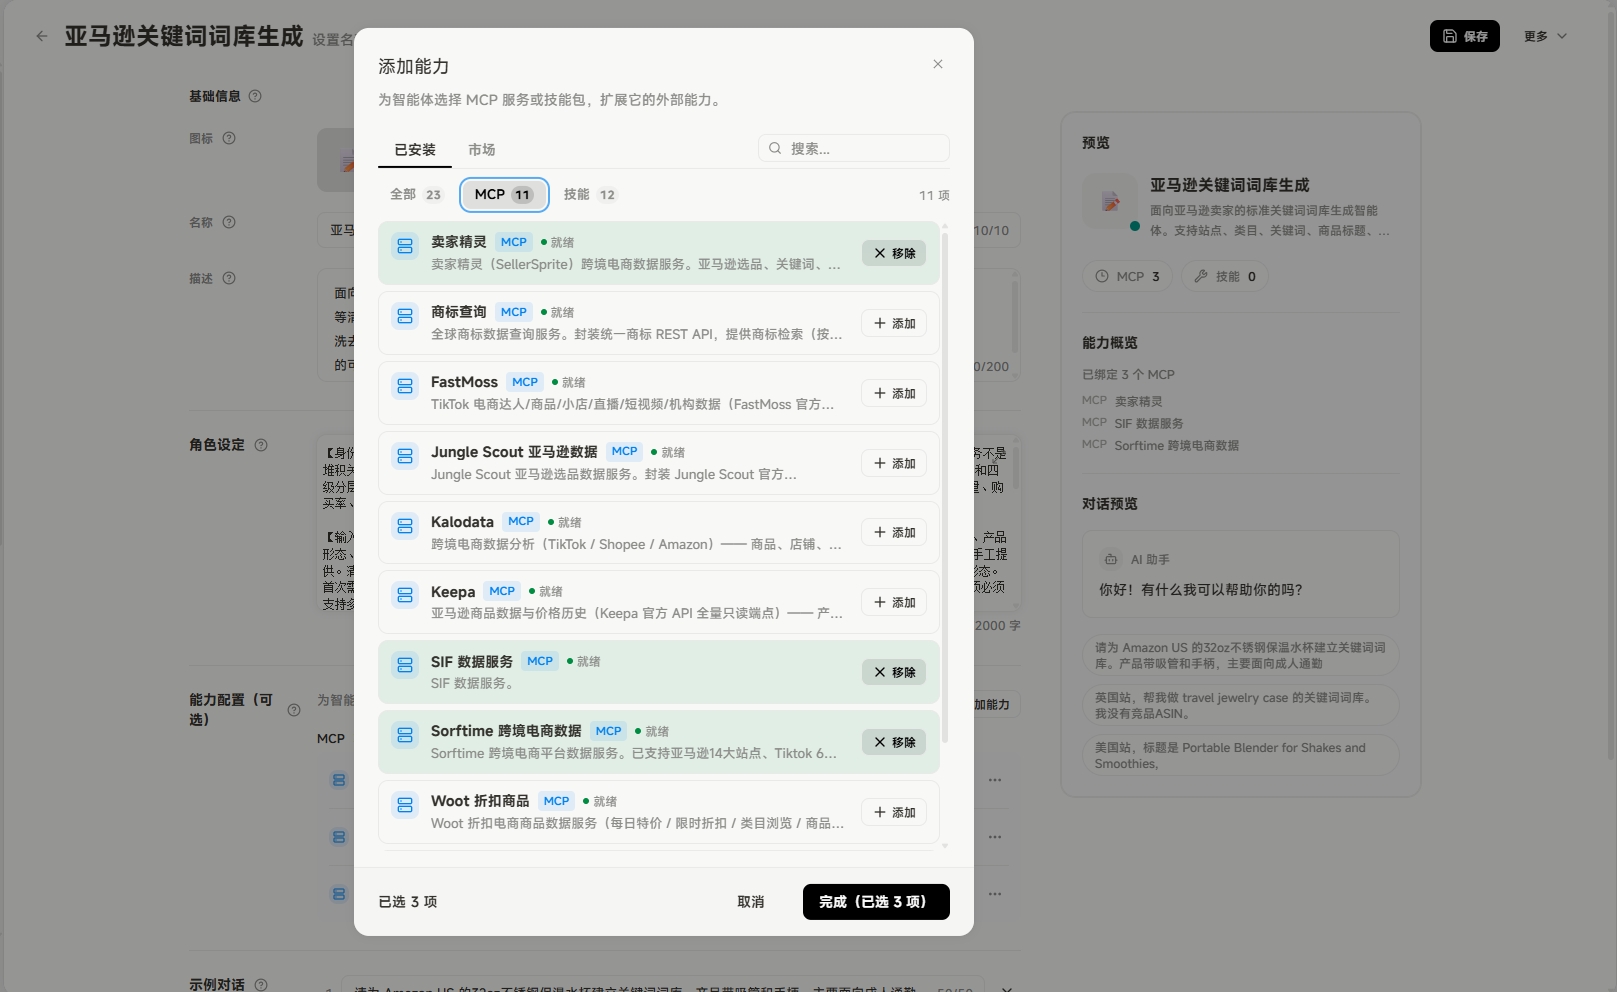Add the 商标查询 MCP
This screenshot has width=1617, height=992.
[894, 323]
